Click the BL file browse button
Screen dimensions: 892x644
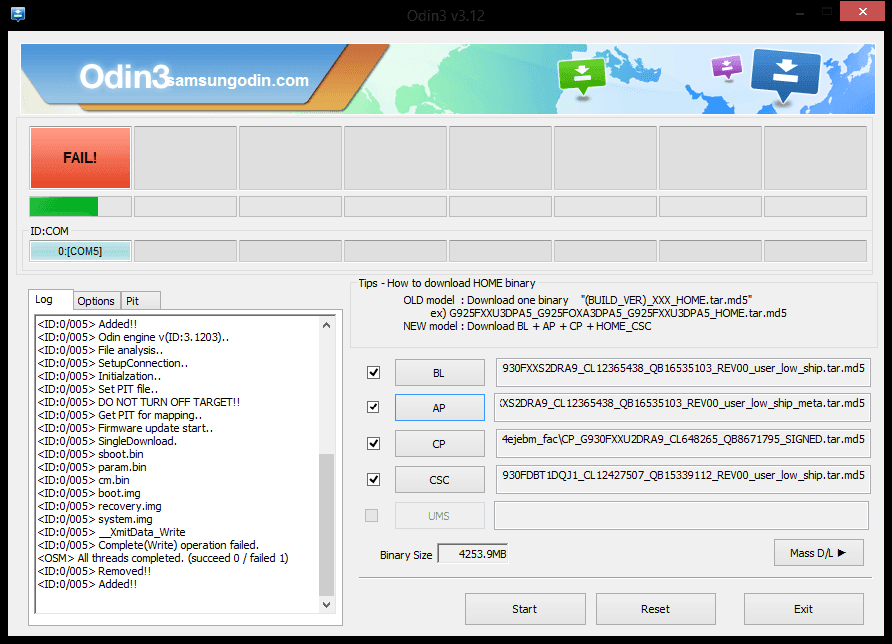(440, 373)
